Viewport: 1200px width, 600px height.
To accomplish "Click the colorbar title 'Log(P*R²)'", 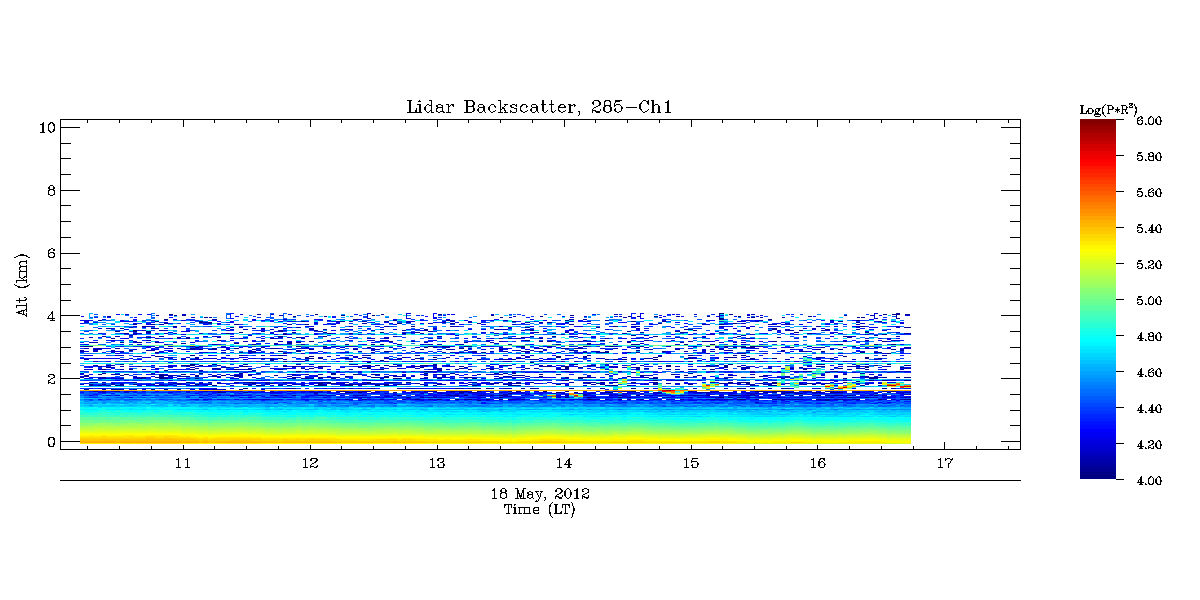I will coord(1109,108).
